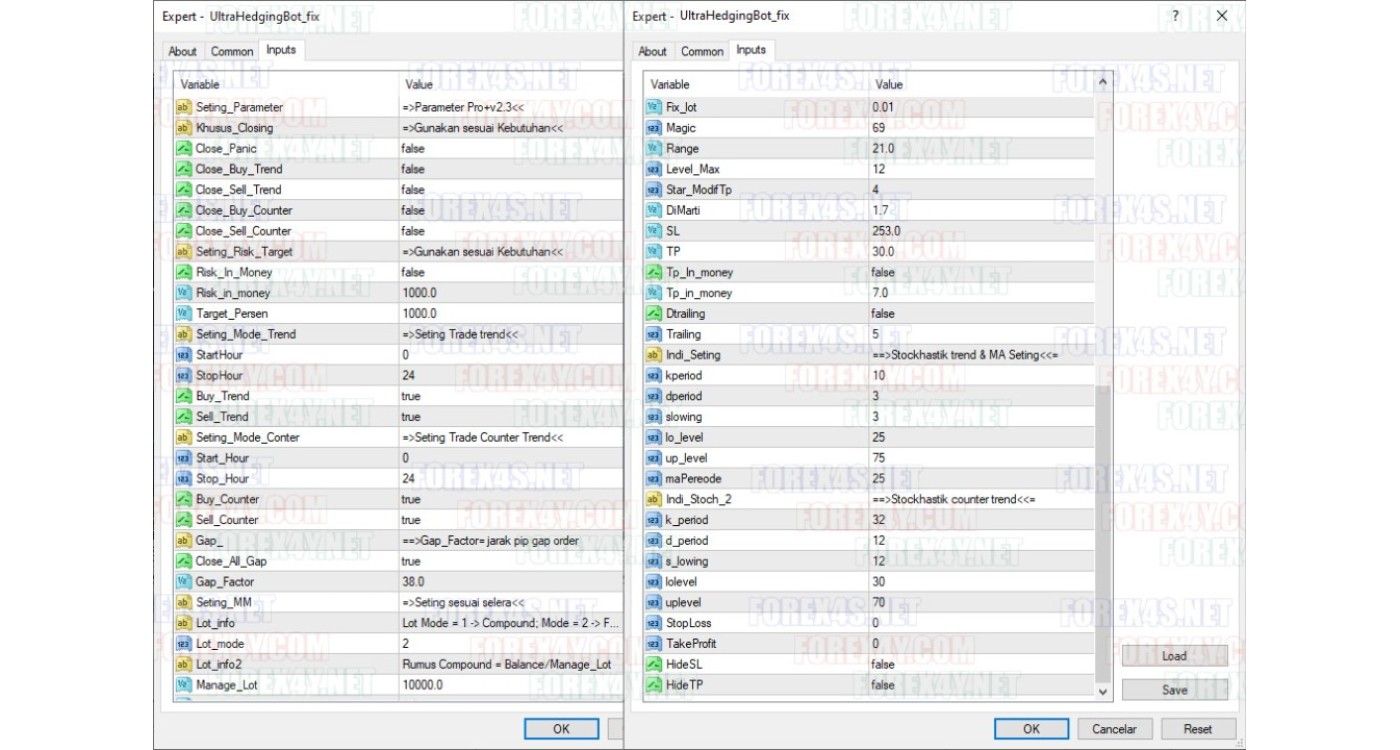Open the About tab in left dialog
The image size is (1400, 750).
[x=182, y=51]
